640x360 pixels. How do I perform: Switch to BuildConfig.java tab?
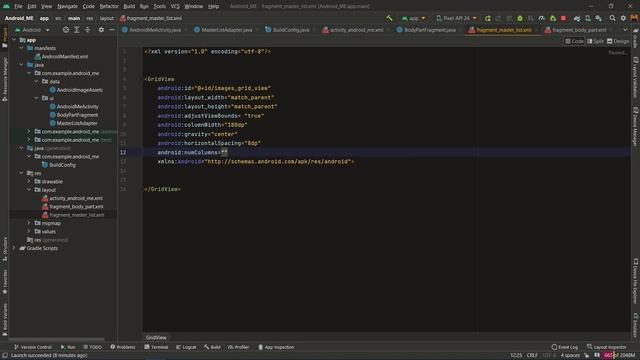pos(287,30)
